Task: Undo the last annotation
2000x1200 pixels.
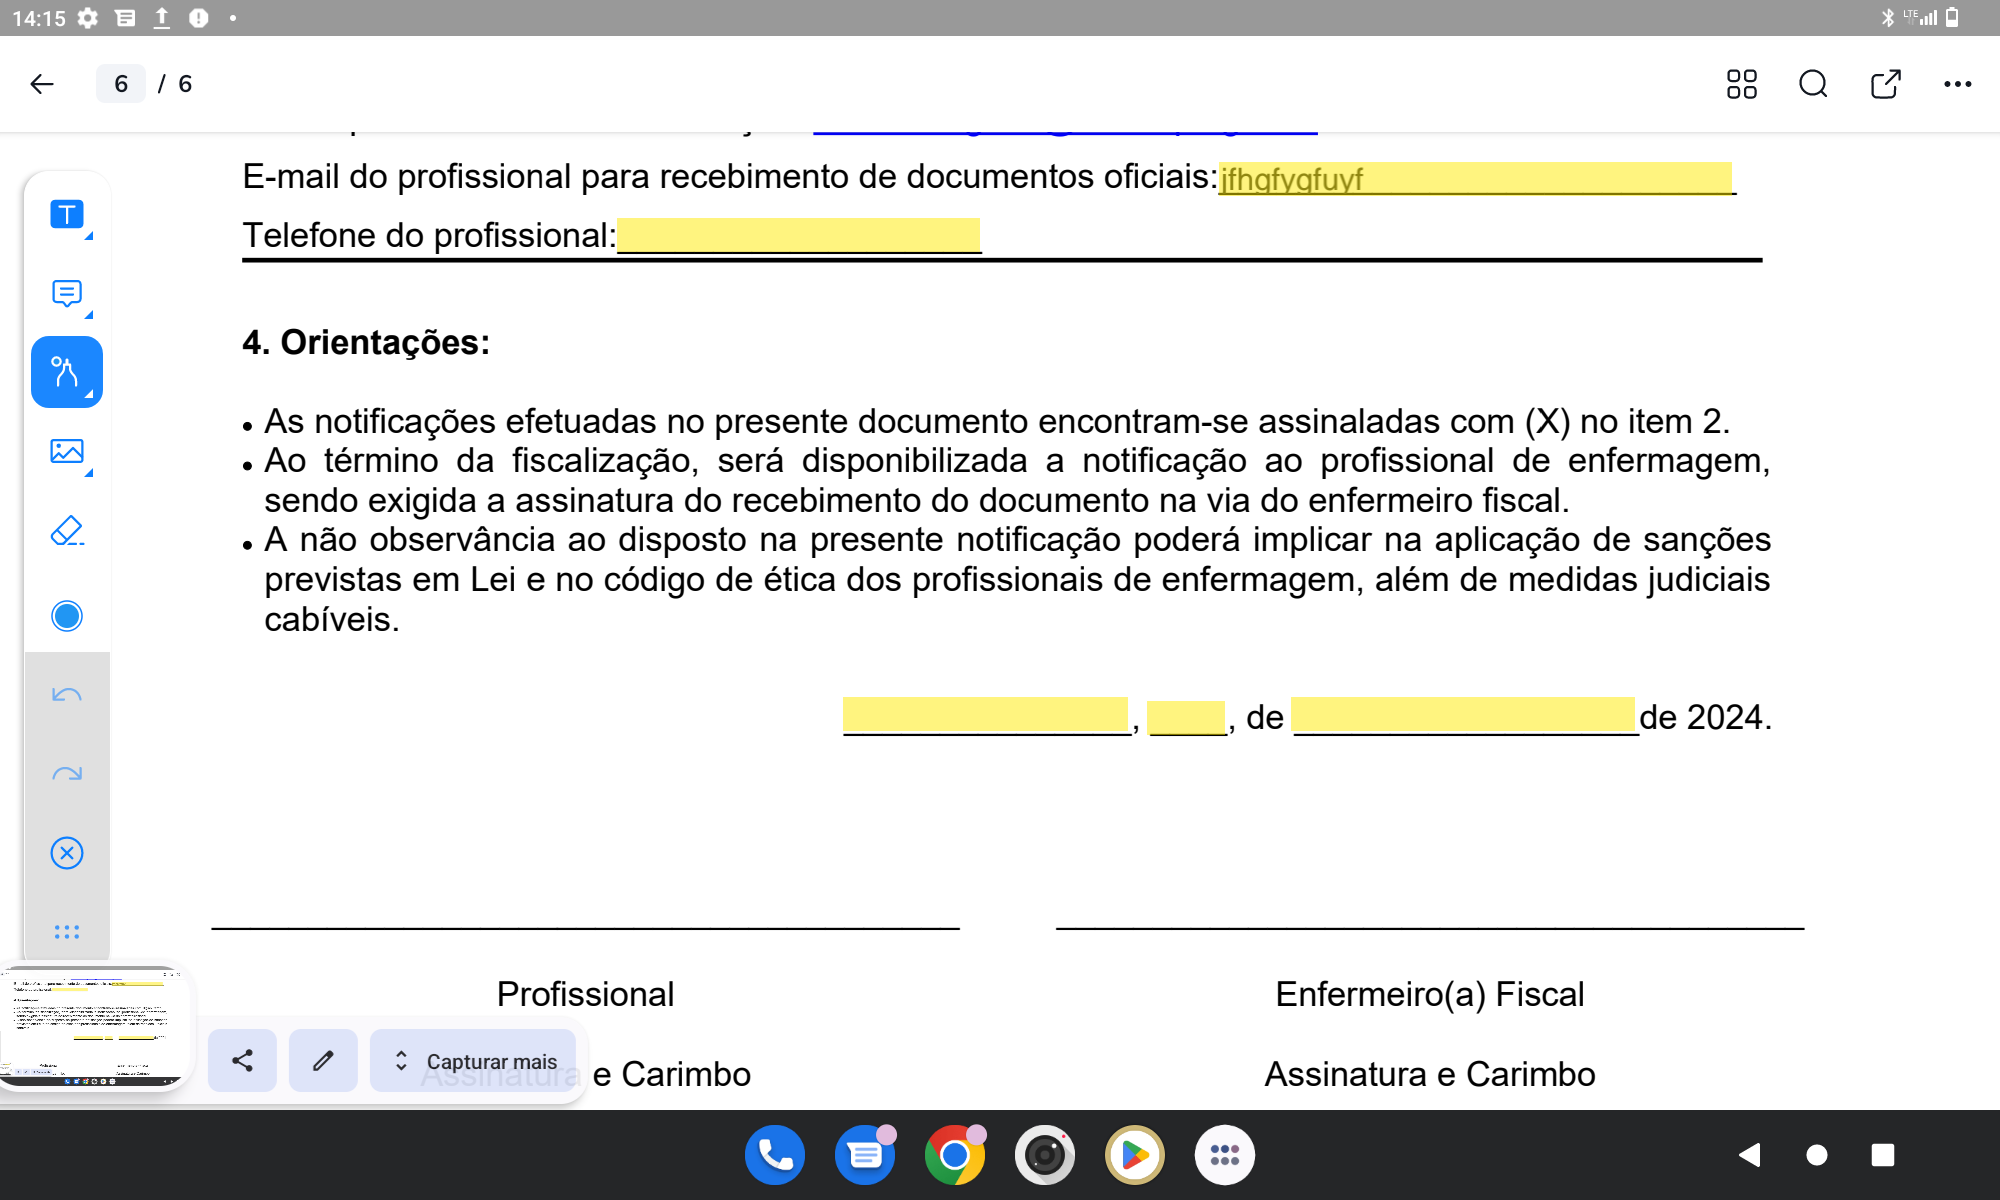Action: (67, 695)
